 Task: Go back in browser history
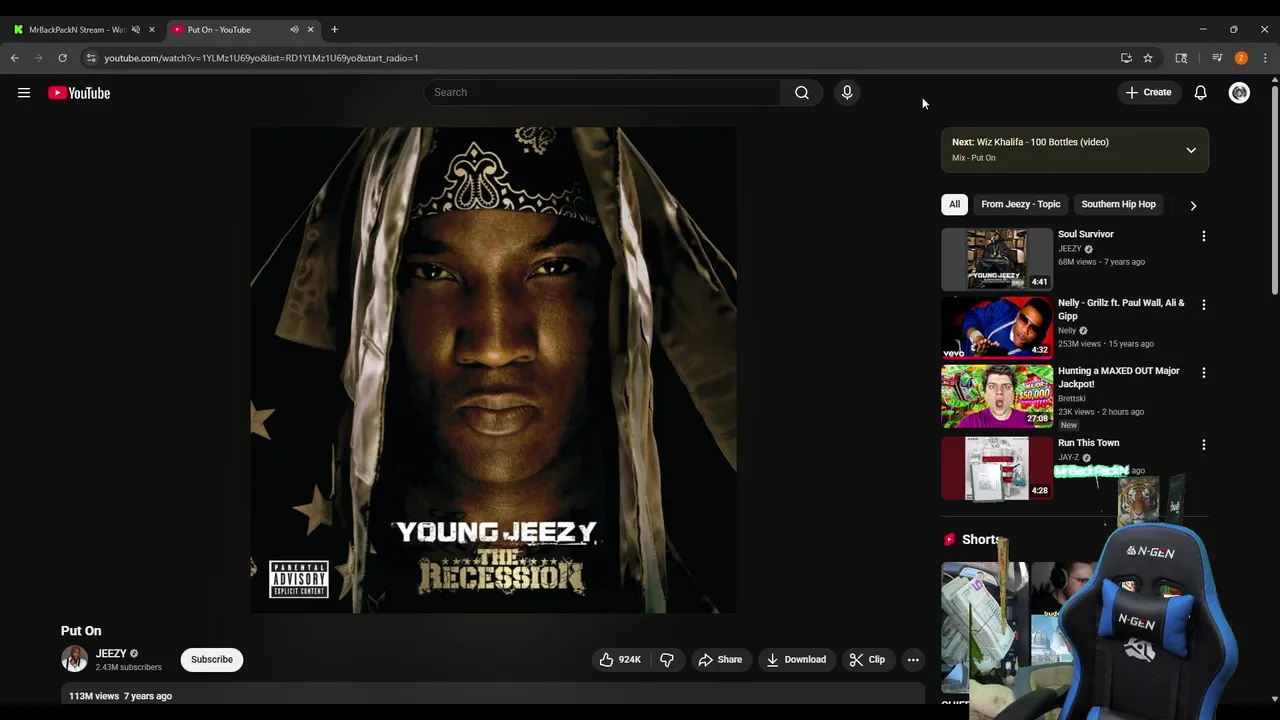15,58
